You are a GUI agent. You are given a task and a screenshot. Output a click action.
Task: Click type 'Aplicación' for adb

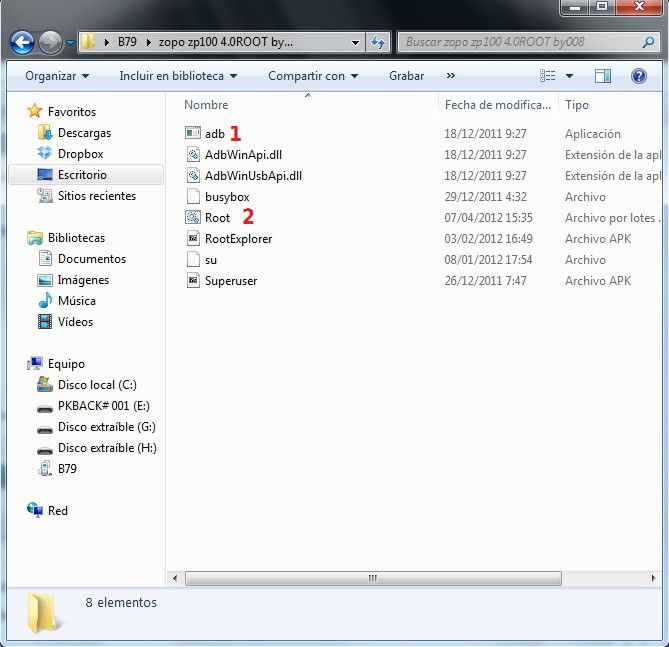coord(593,134)
